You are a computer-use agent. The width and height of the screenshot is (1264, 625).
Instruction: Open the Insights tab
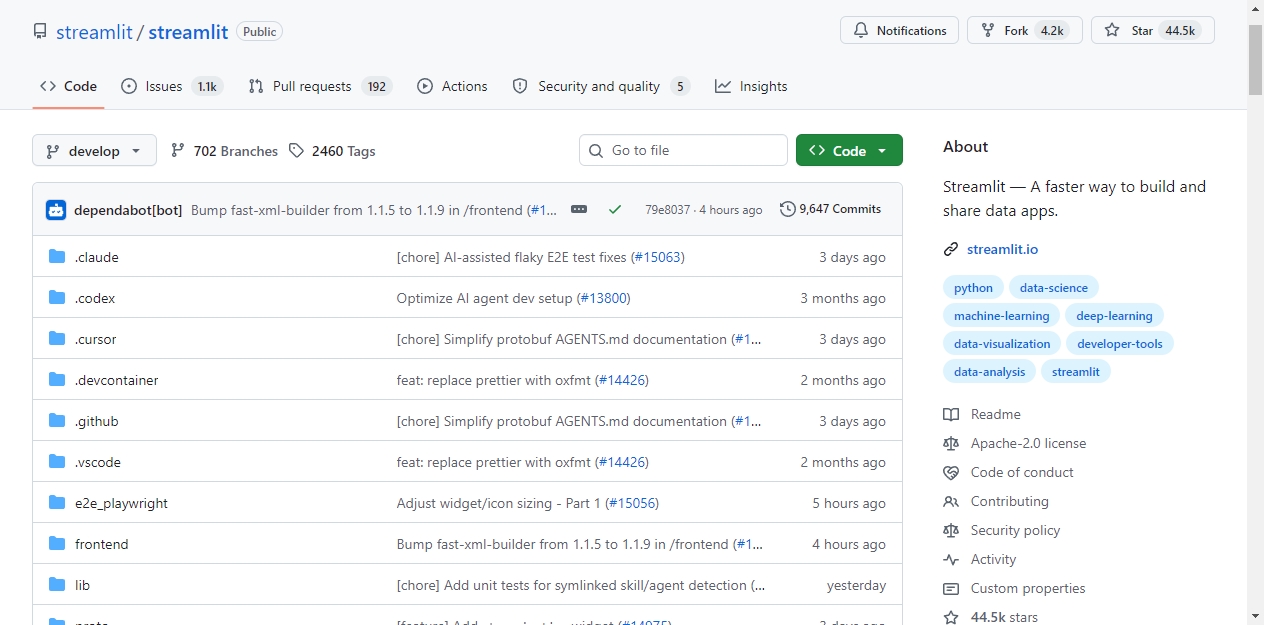pyautogui.click(x=751, y=86)
